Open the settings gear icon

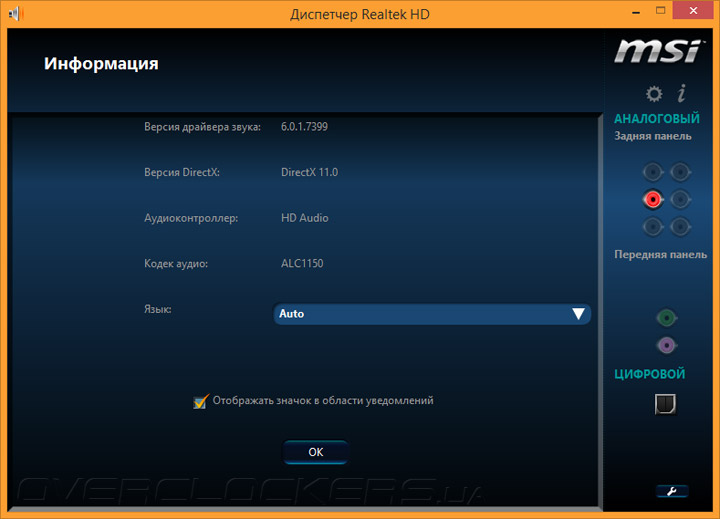click(654, 94)
